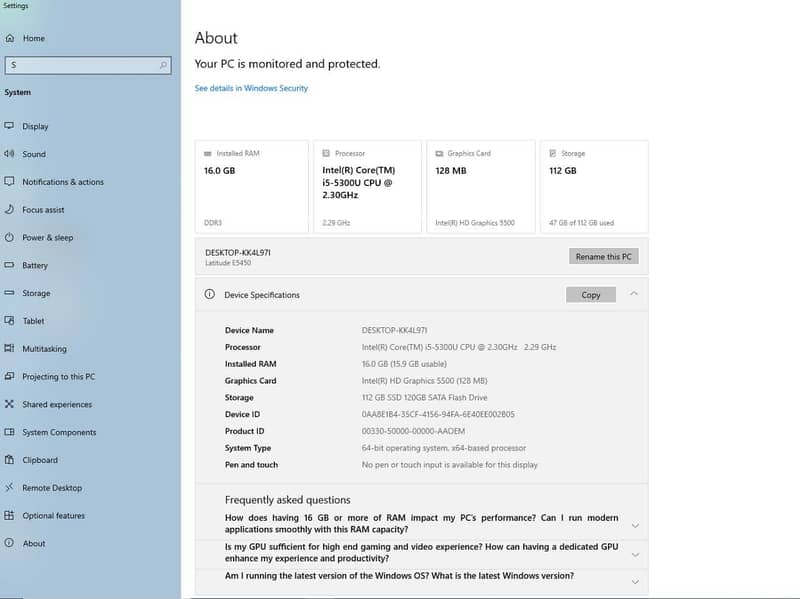Click the Latitude E5450 model text

(228, 263)
